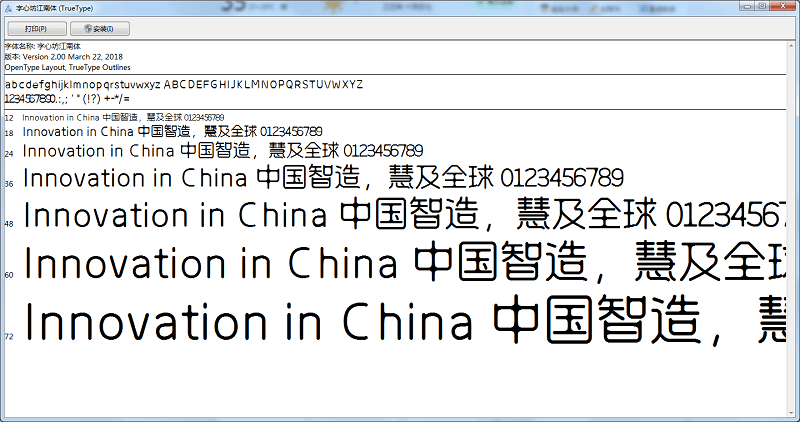Image resolution: width=800 pixels, height=422 pixels.
Task: Click the OpenType Layout, TrueType Outlines text
Action: [x=67, y=67]
